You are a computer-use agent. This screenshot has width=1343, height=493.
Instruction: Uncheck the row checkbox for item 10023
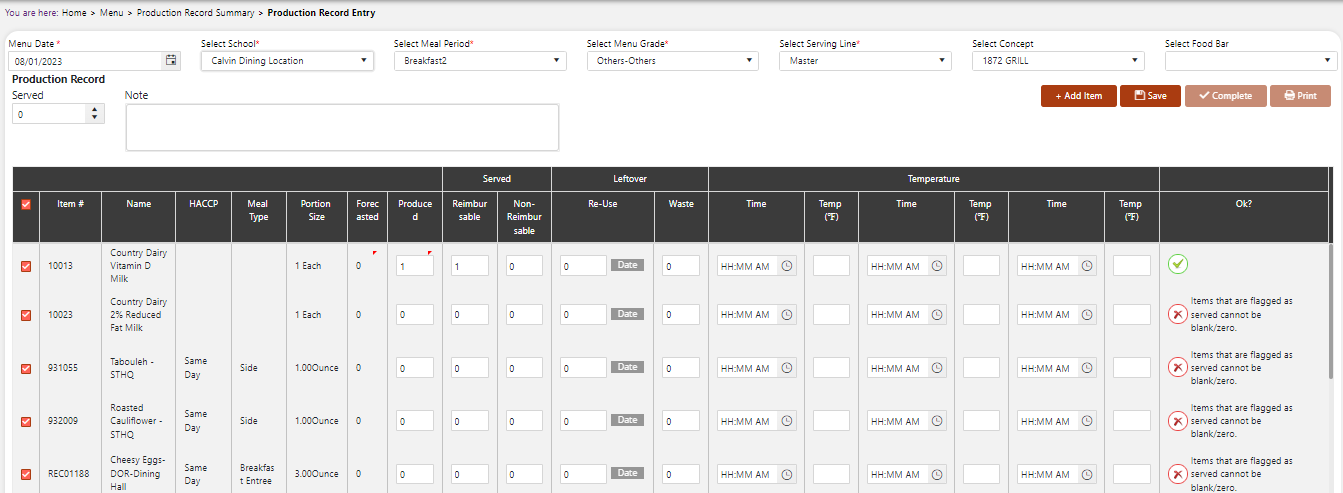26,314
